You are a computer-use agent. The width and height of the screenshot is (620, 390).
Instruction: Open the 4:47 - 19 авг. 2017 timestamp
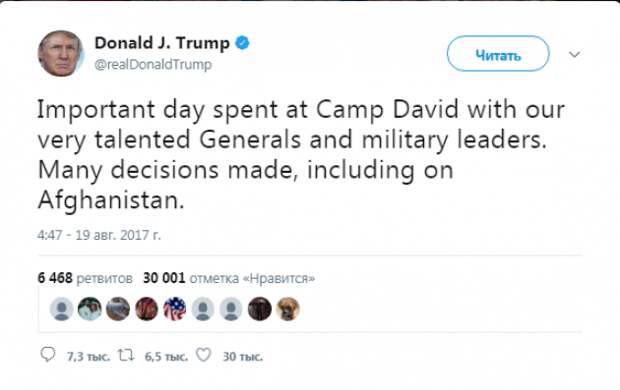tap(99, 235)
